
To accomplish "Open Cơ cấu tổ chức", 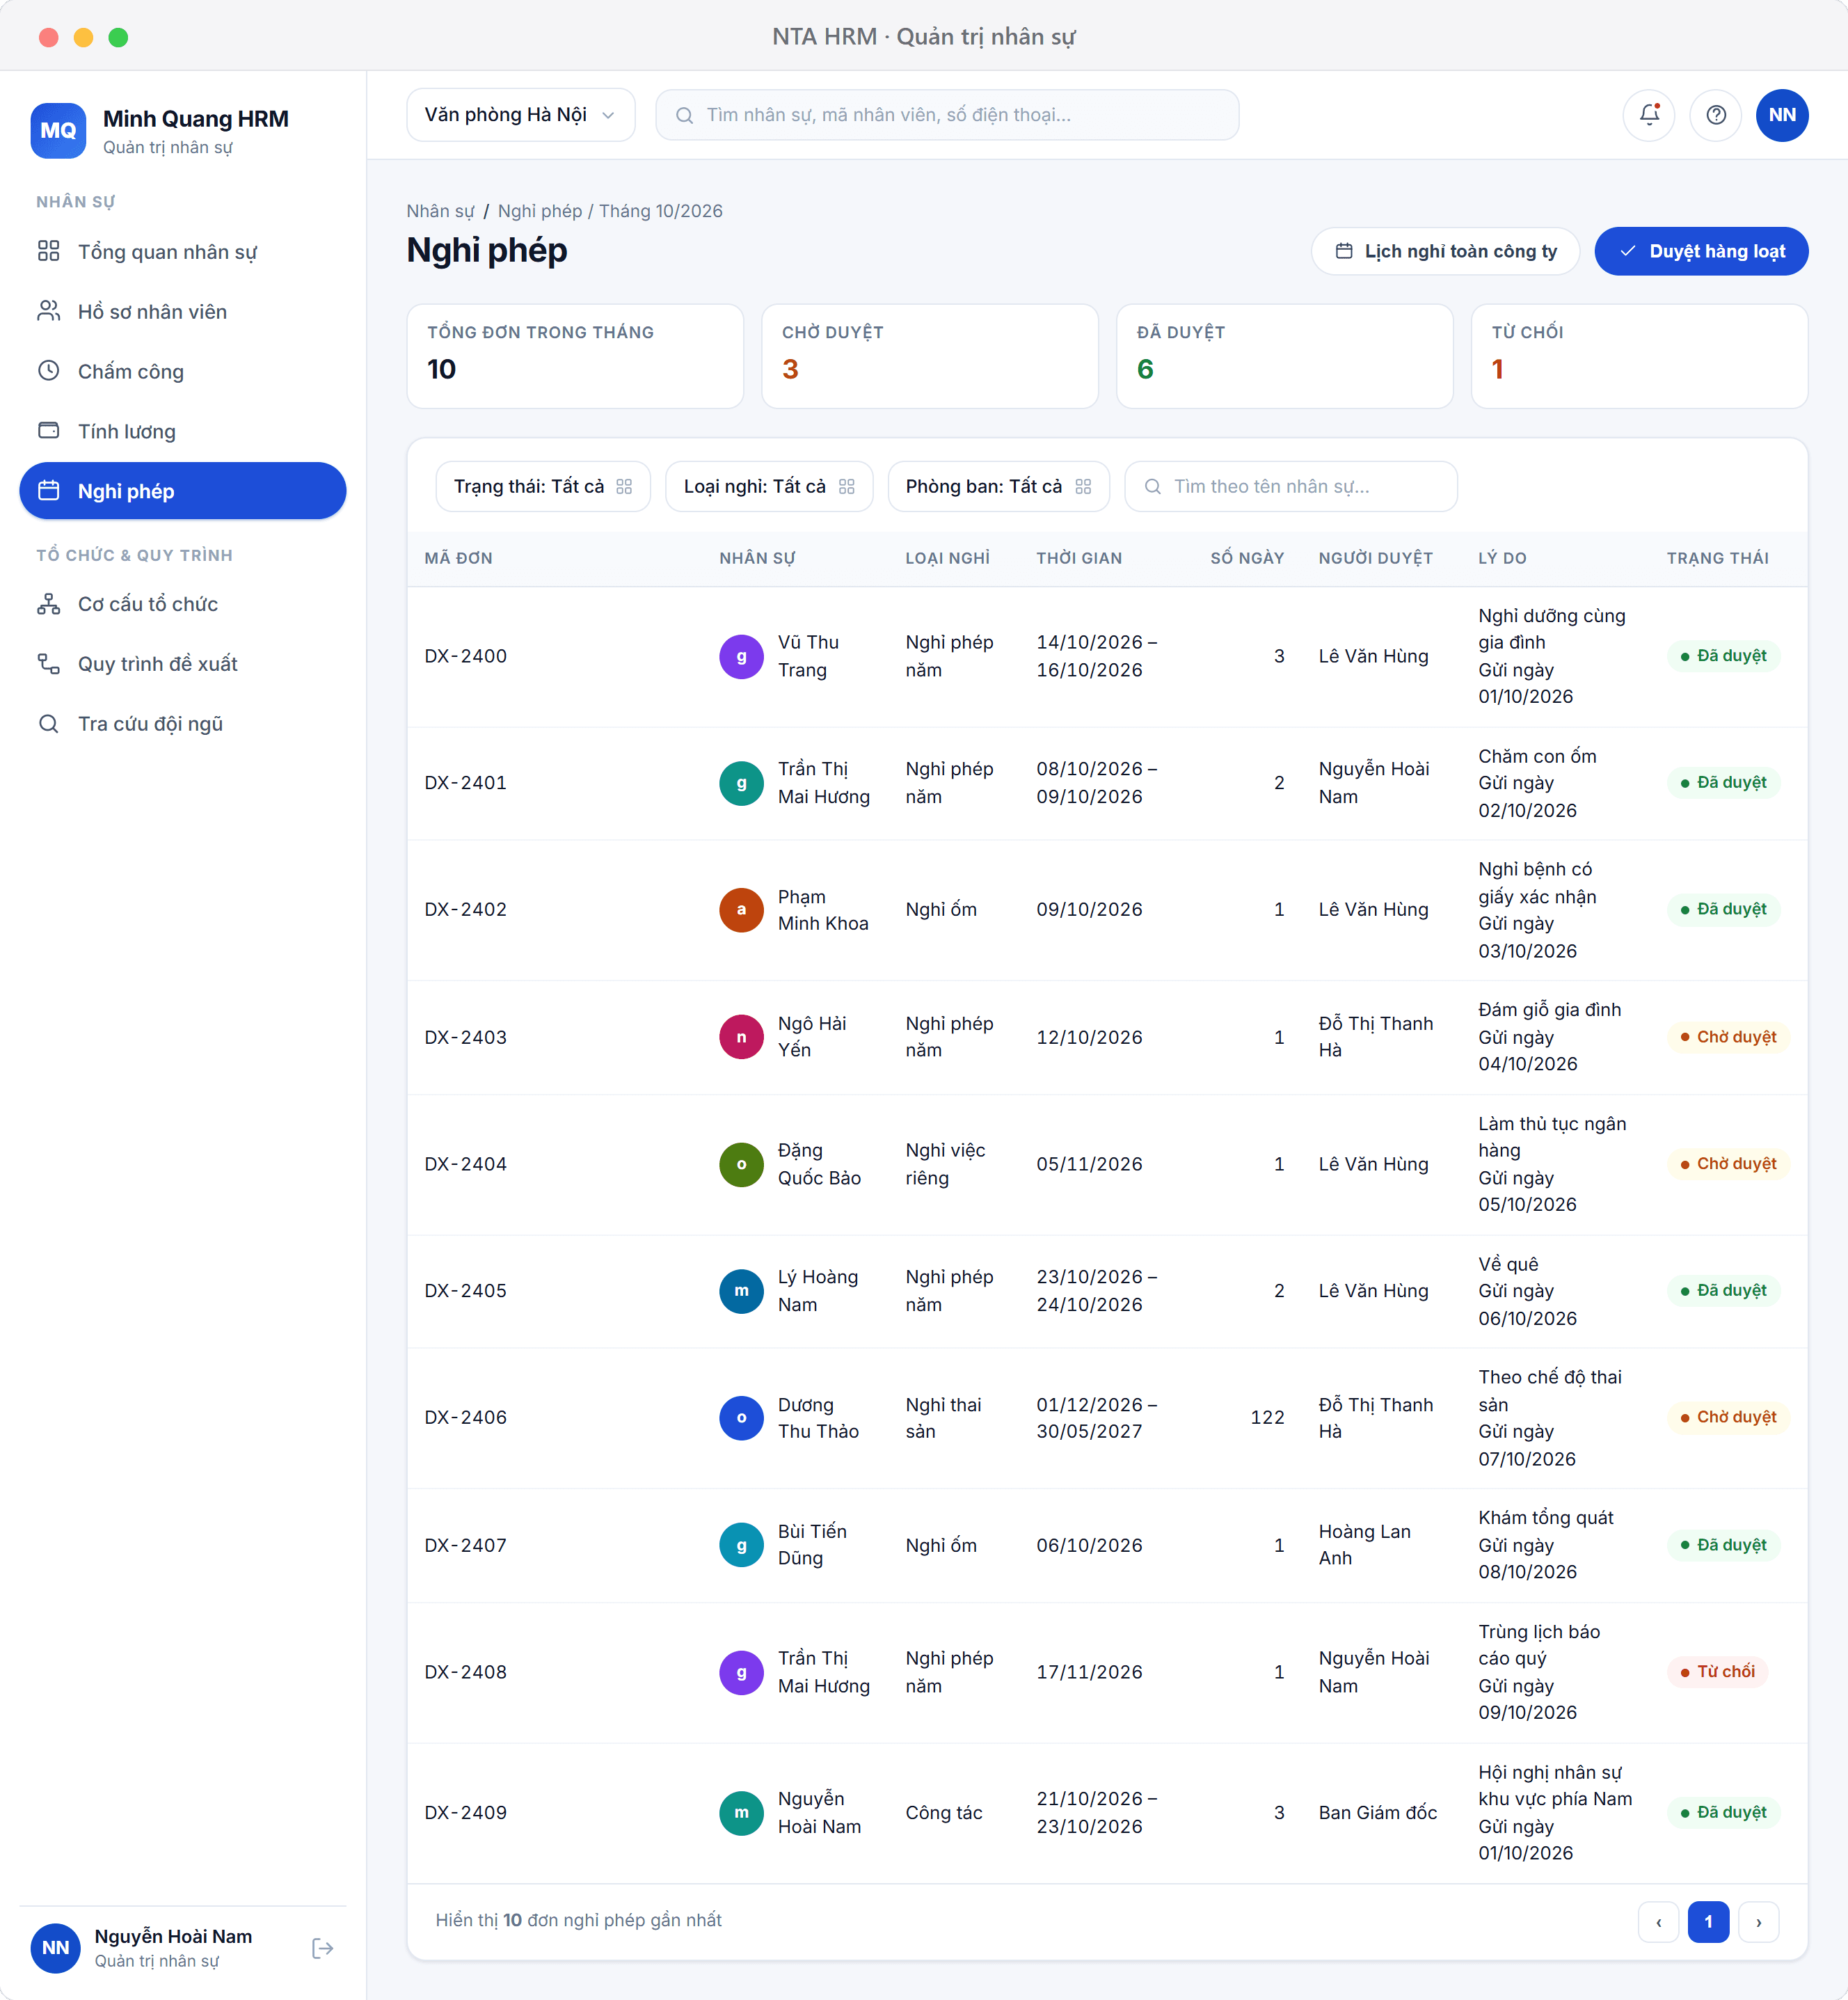I will click(x=183, y=604).
